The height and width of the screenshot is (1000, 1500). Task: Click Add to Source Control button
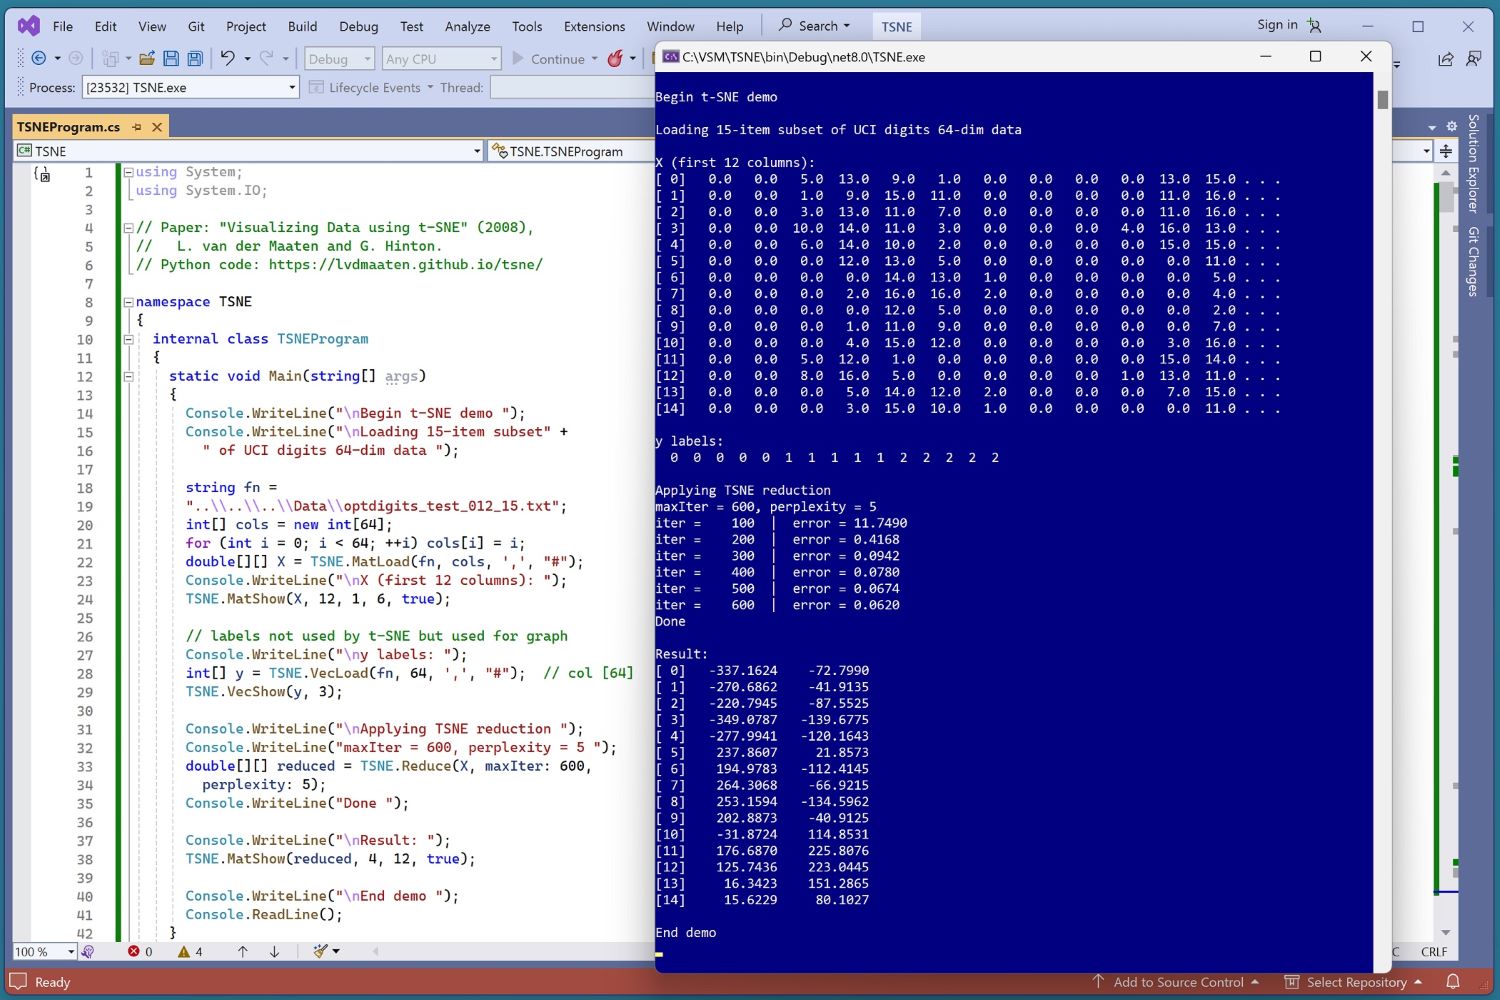tap(1177, 982)
